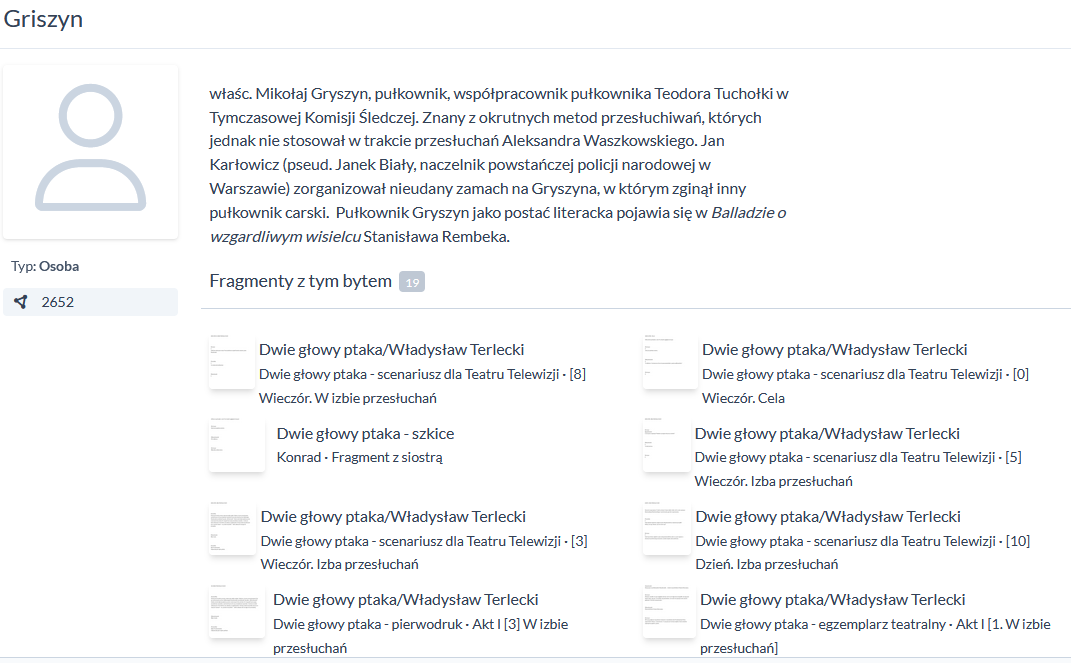Open thumbnail of scenariusz fragment [0]
This screenshot has width=1071, height=663.
click(x=669, y=362)
